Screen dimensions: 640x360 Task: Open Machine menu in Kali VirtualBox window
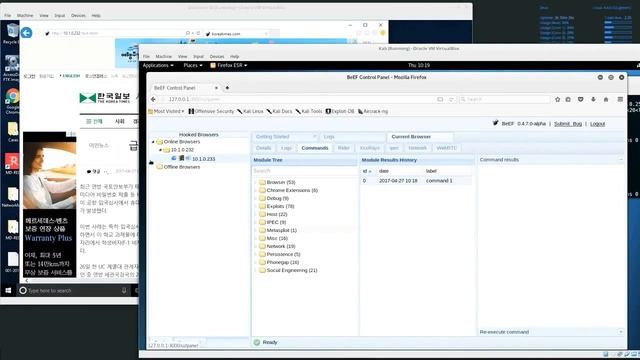[x=163, y=56]
